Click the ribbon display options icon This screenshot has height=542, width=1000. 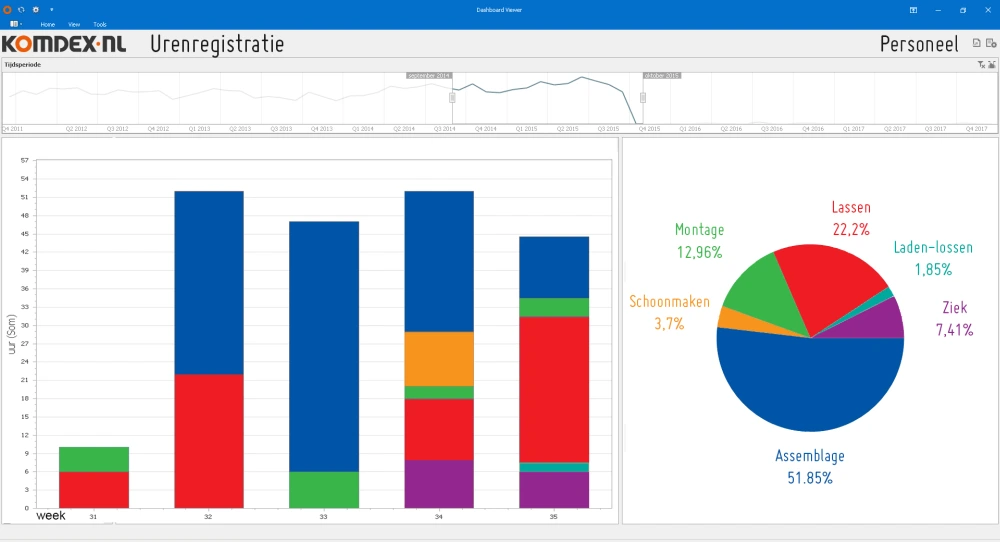click(913, 10)
